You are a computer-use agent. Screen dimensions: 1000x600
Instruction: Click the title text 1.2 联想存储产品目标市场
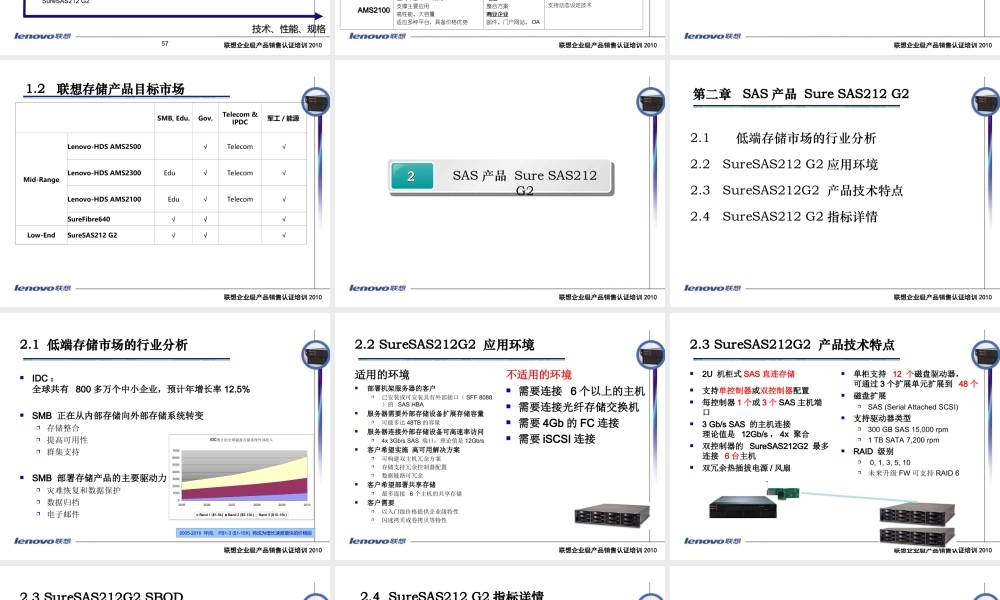point(105,89)
